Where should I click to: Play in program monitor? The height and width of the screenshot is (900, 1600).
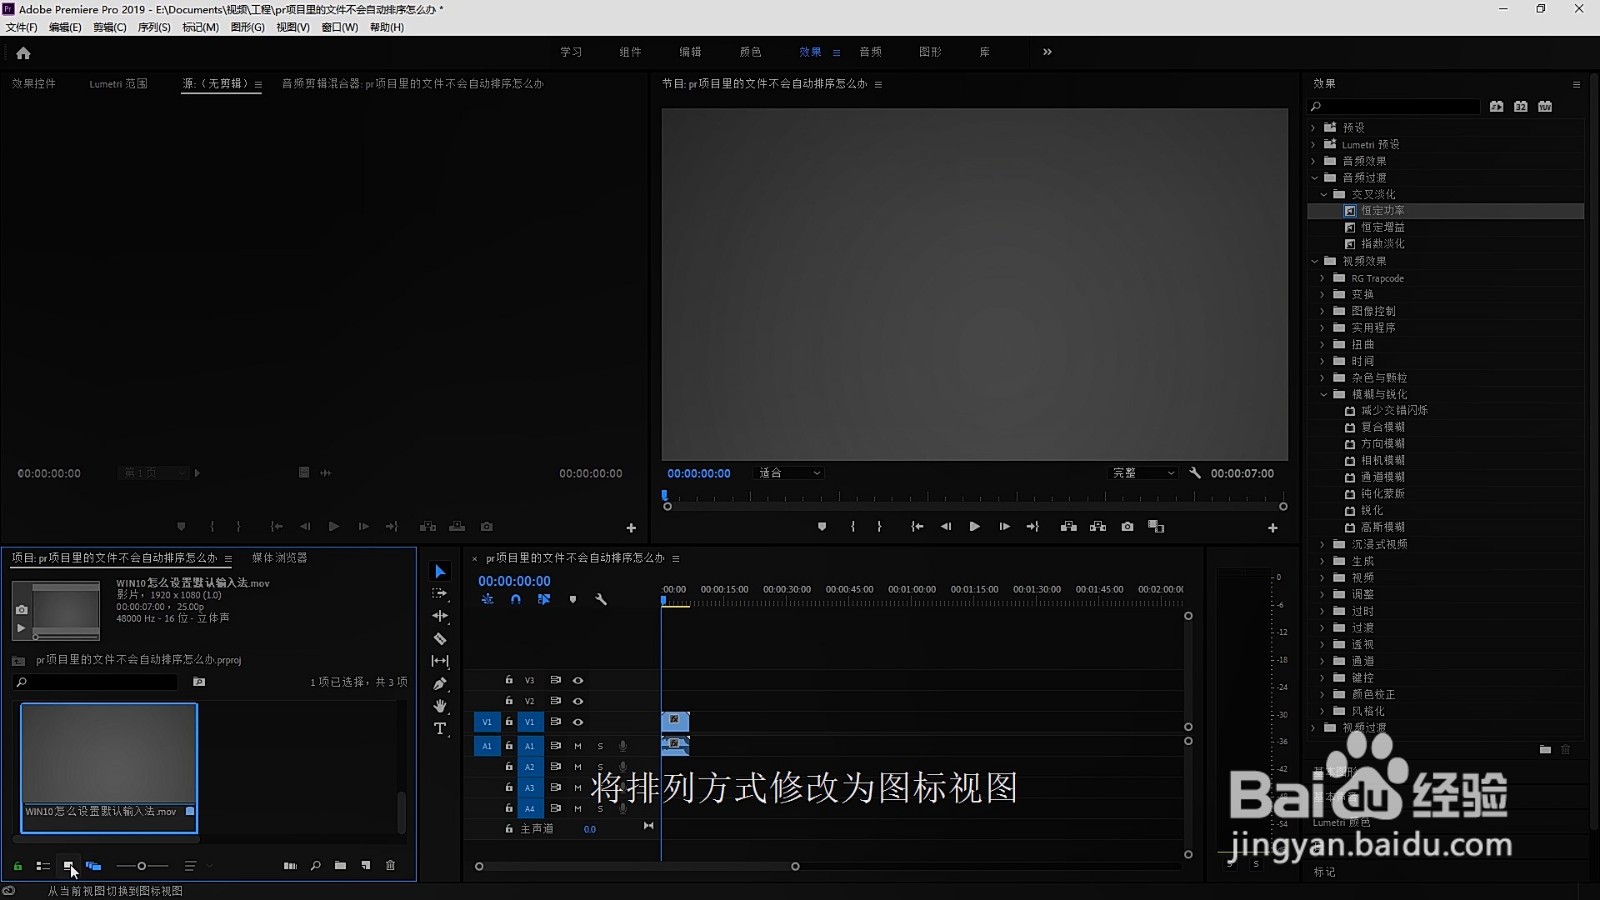tap(974, 527)
